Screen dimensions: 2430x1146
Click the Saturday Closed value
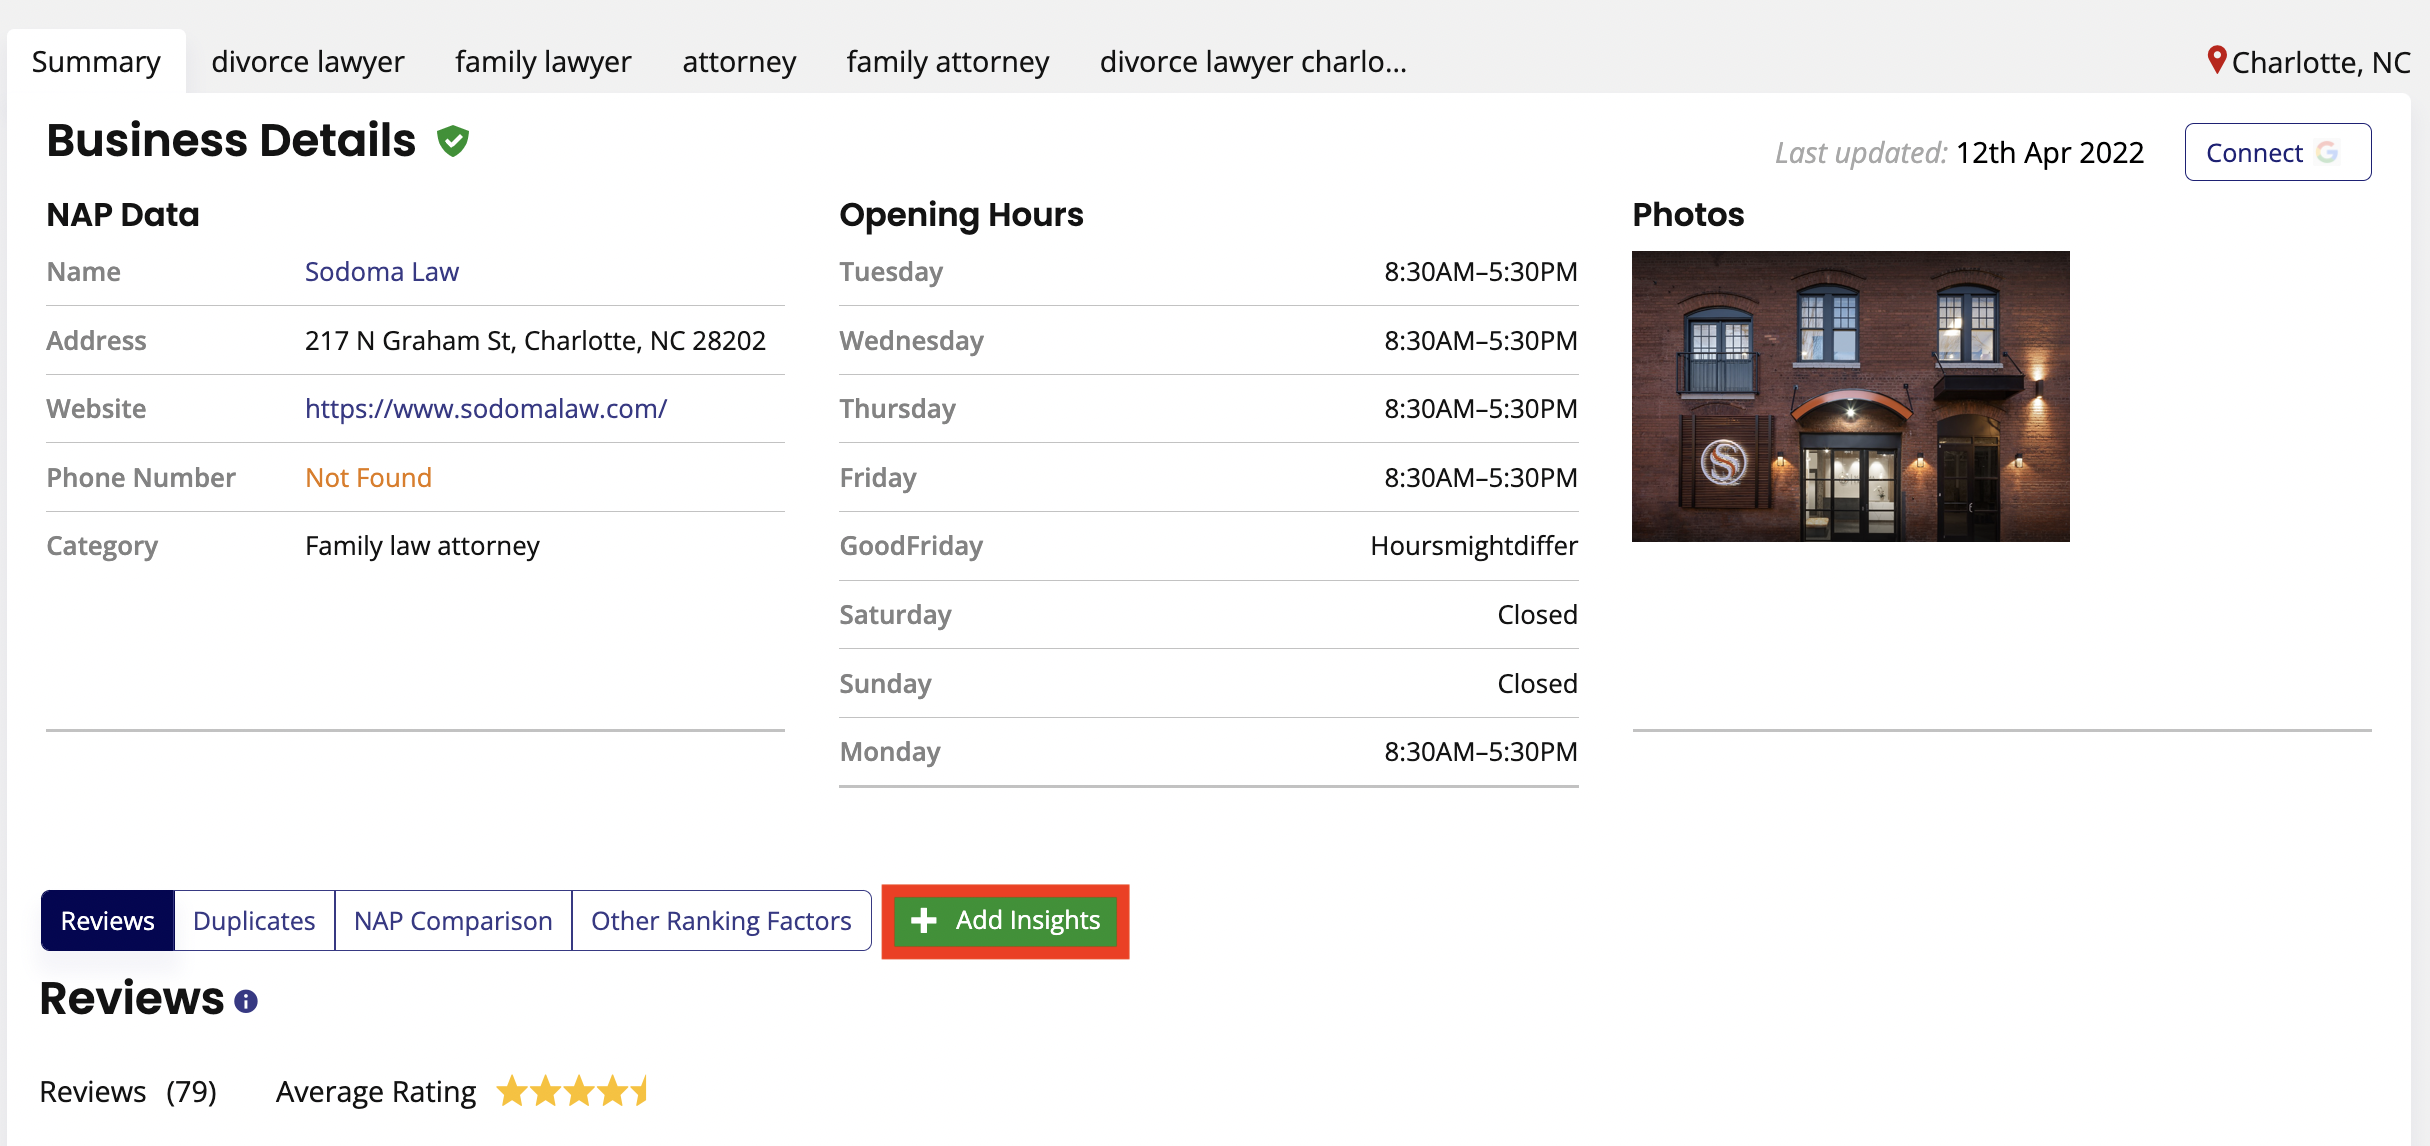(x=1538, y=615)
